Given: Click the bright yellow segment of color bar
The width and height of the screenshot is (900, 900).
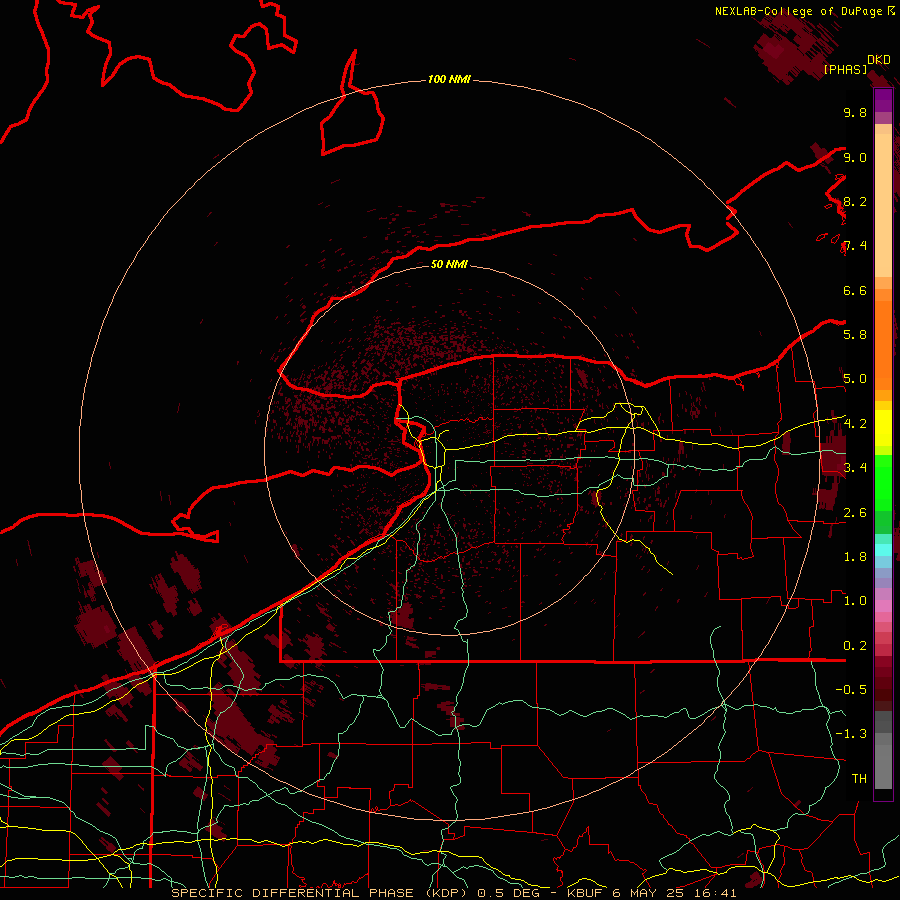Looking at the screenshot, I should coord(883,428).
